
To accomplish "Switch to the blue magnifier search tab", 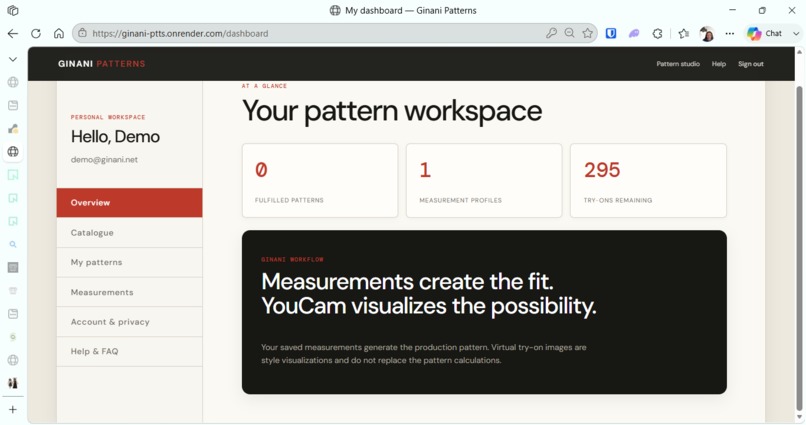I will [x=13, y=245].
